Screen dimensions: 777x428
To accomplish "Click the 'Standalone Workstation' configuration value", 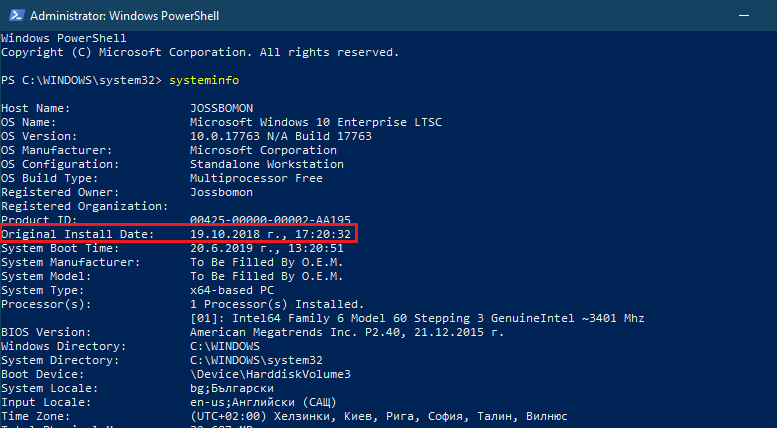I will coord(267,164).
